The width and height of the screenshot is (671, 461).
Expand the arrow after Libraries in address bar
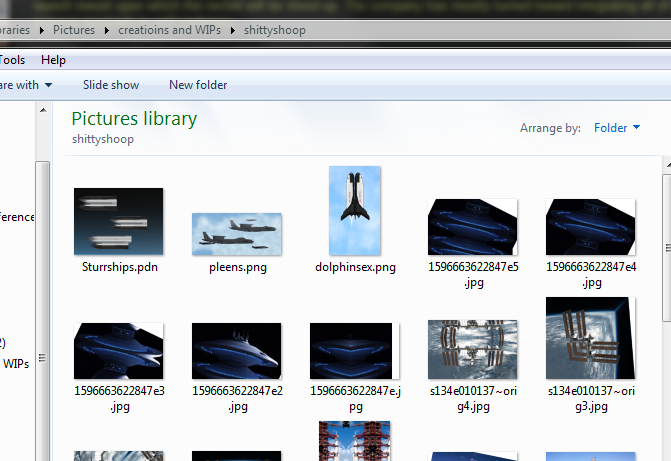click(x=42, y=30)
